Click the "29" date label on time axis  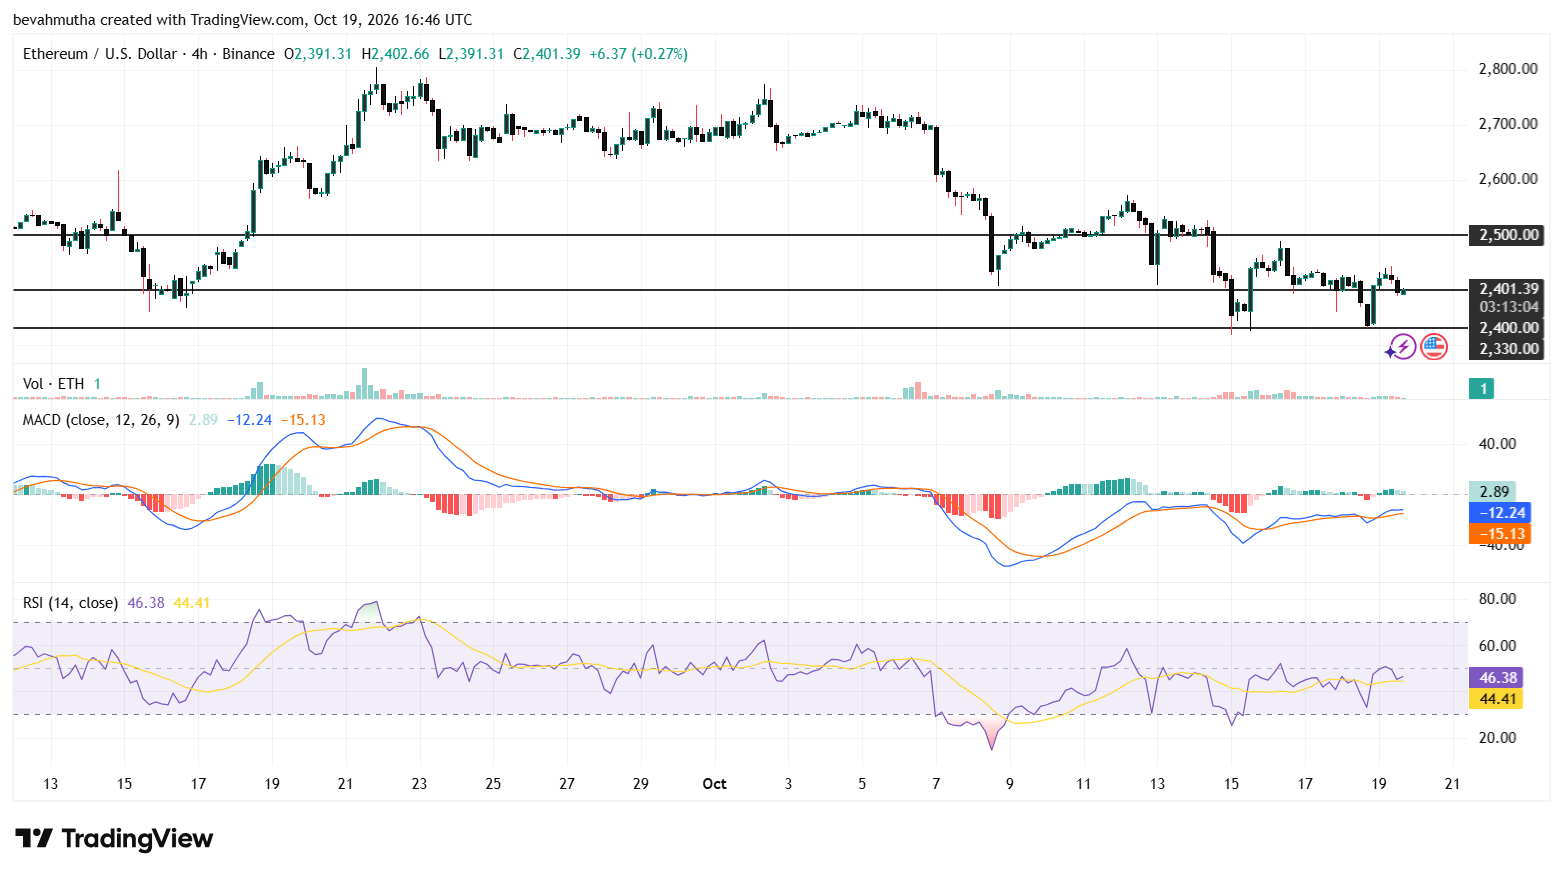coord(641,784)
